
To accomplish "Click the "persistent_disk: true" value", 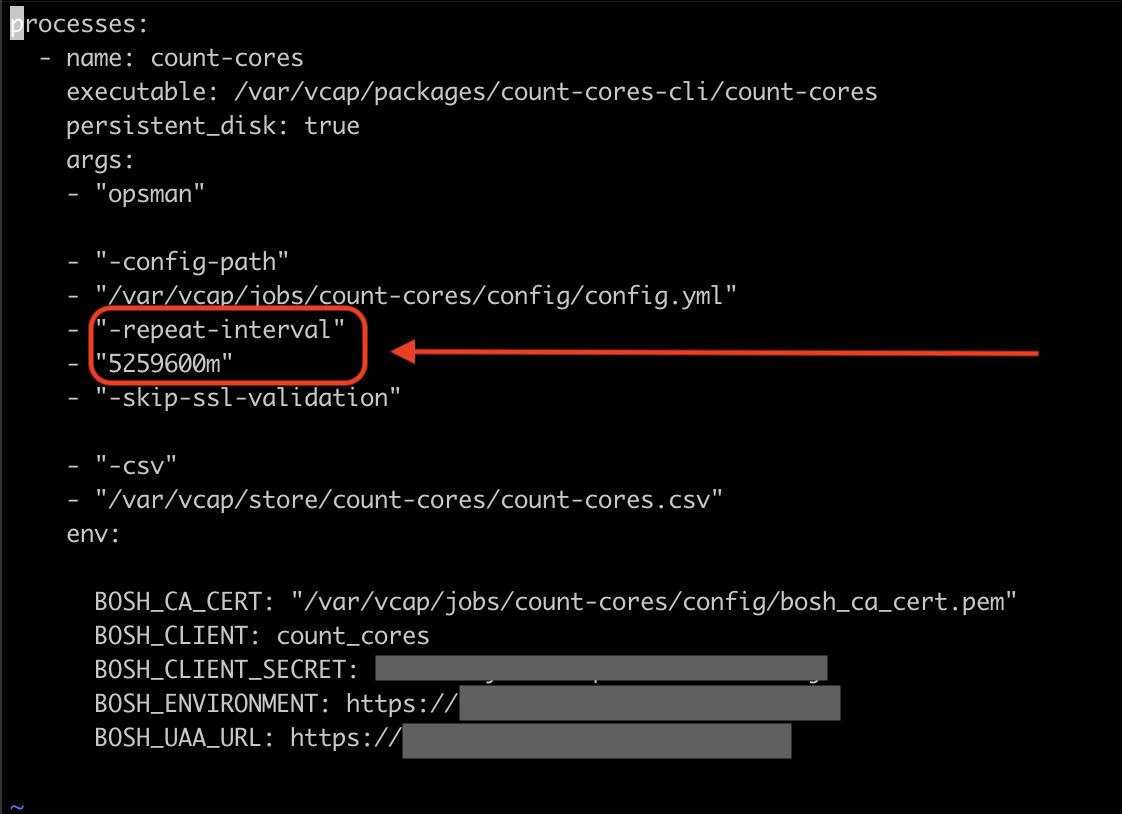I will (x=332, y=126).
